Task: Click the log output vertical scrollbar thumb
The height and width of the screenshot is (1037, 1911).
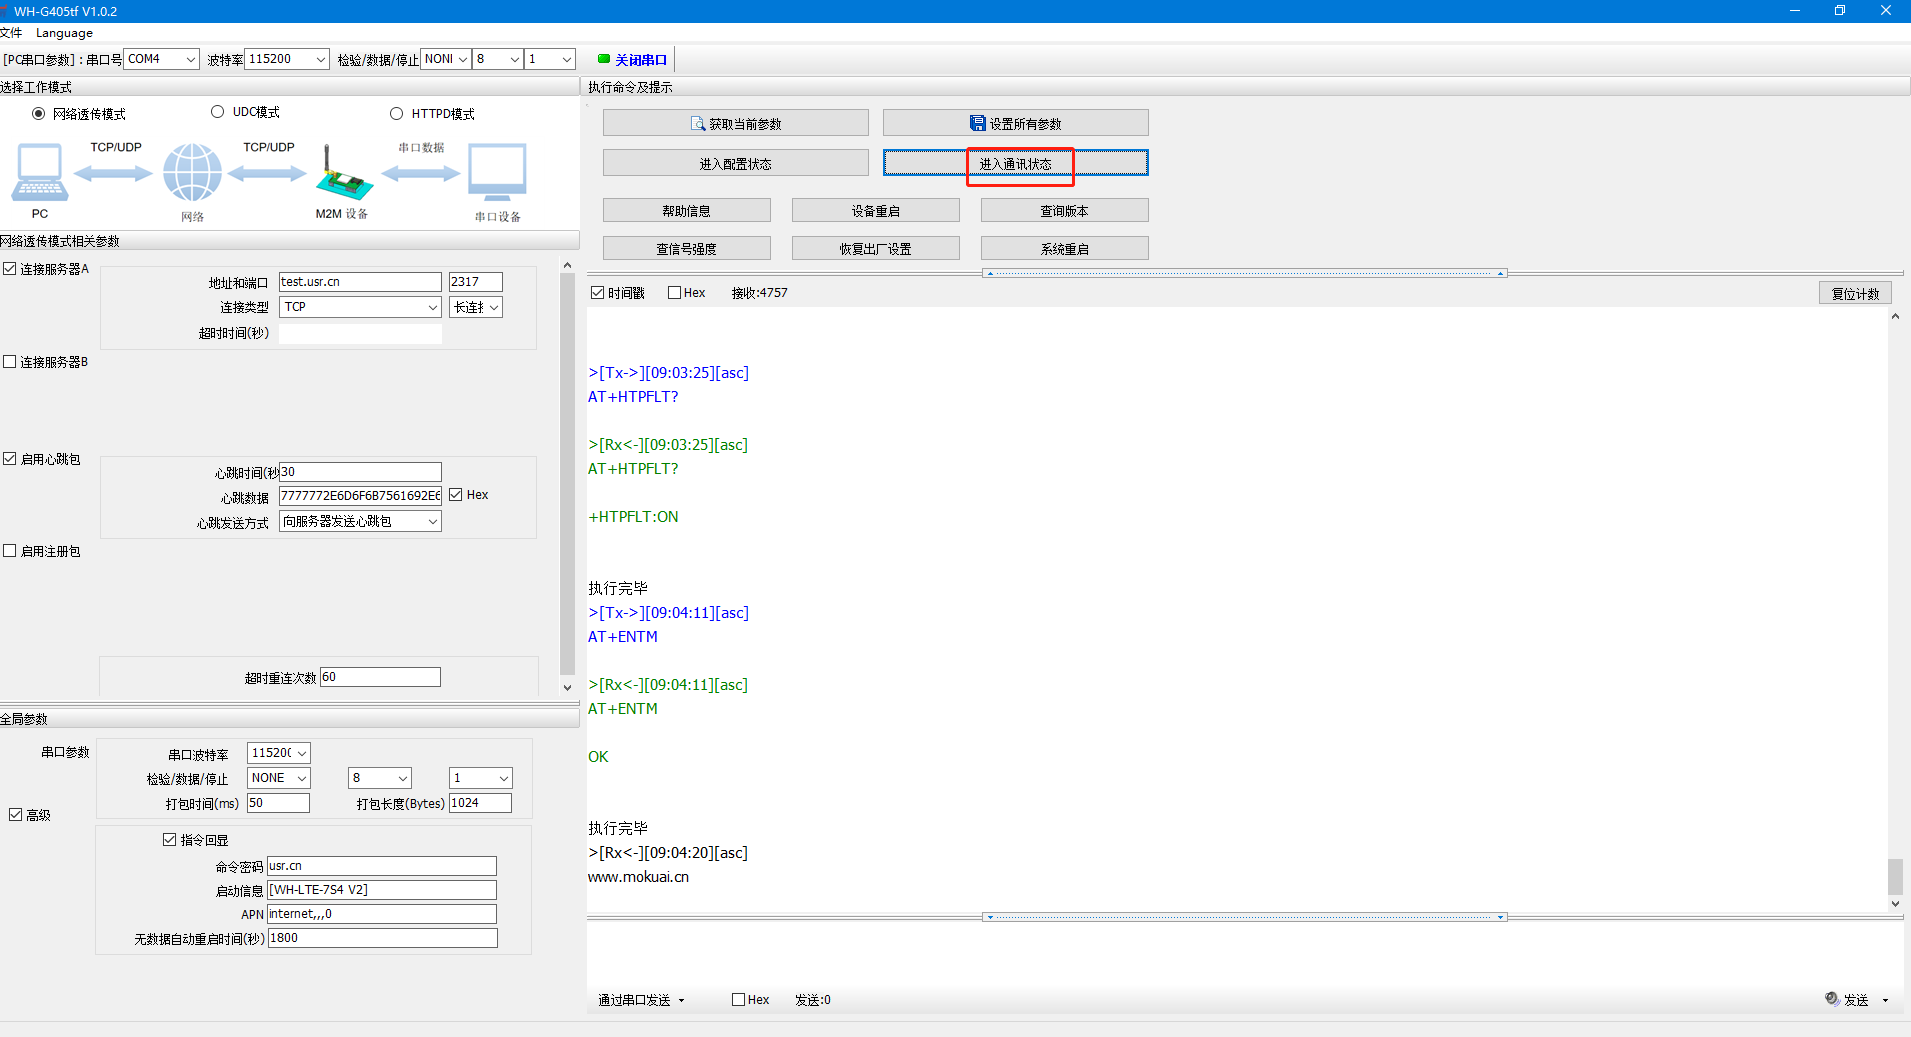Action: click(x=1895, y=877)
